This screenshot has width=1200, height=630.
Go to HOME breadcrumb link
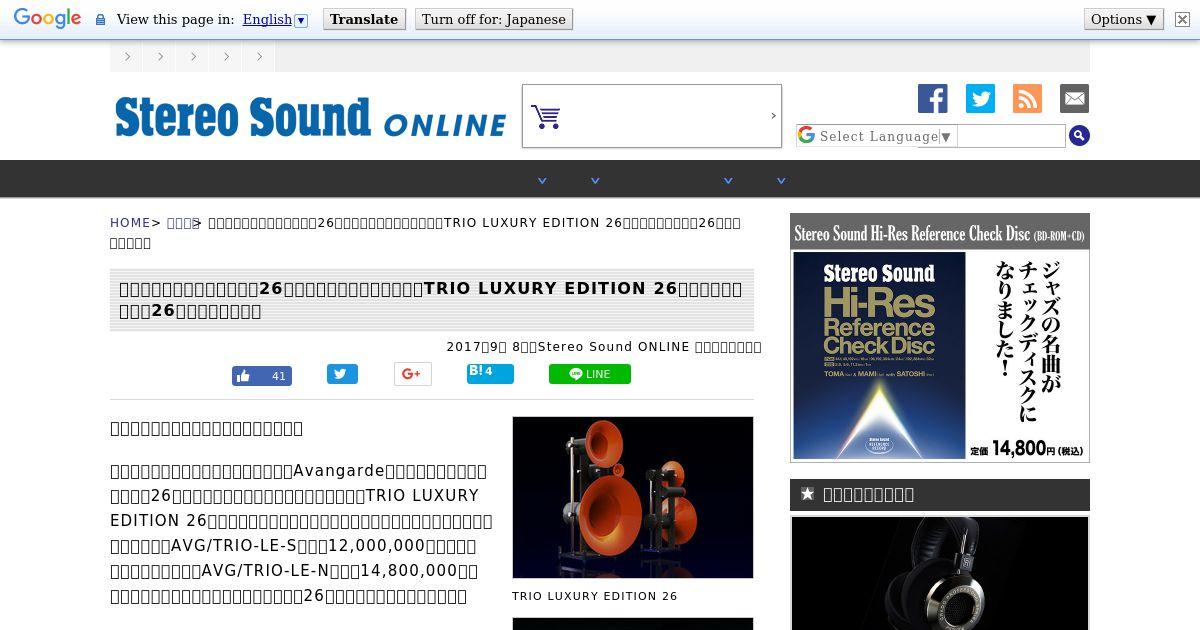coord(130,223)
